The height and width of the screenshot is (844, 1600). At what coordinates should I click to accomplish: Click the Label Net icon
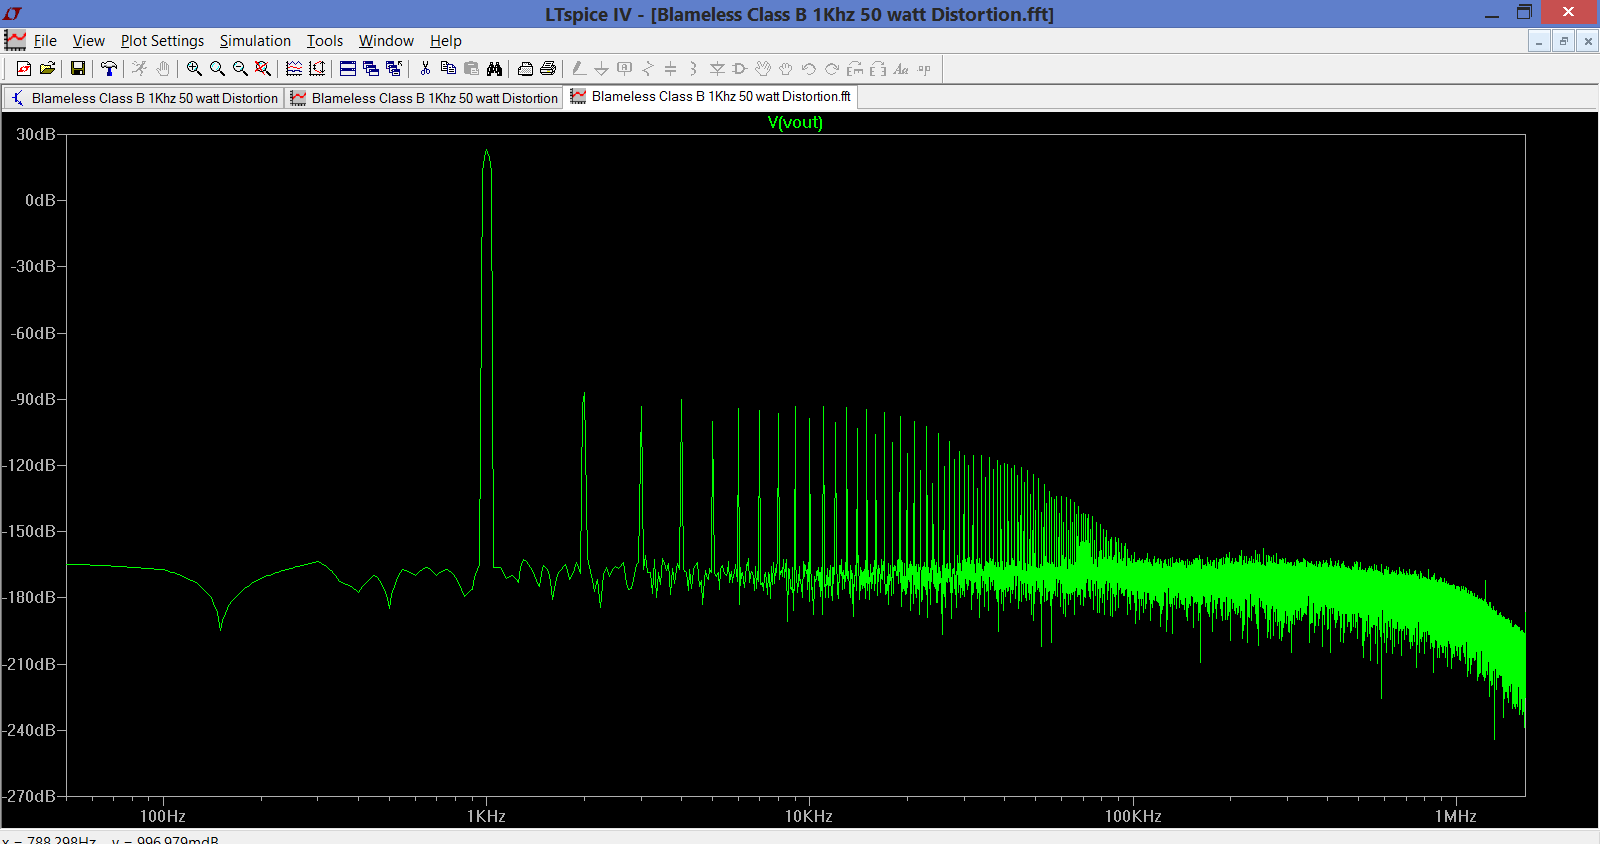pyautogui.click(x=625, y=69)
